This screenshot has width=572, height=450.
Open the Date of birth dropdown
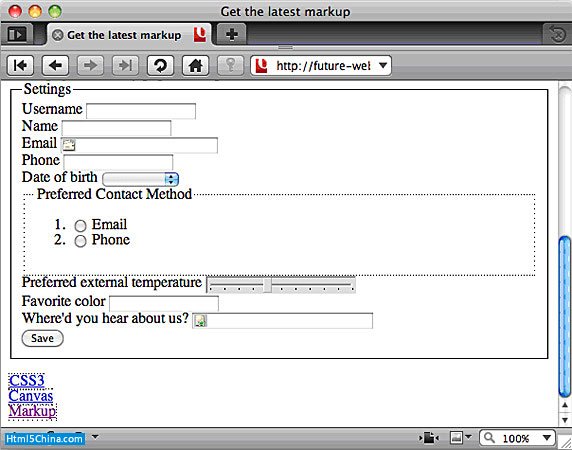[x=140, y=179]
